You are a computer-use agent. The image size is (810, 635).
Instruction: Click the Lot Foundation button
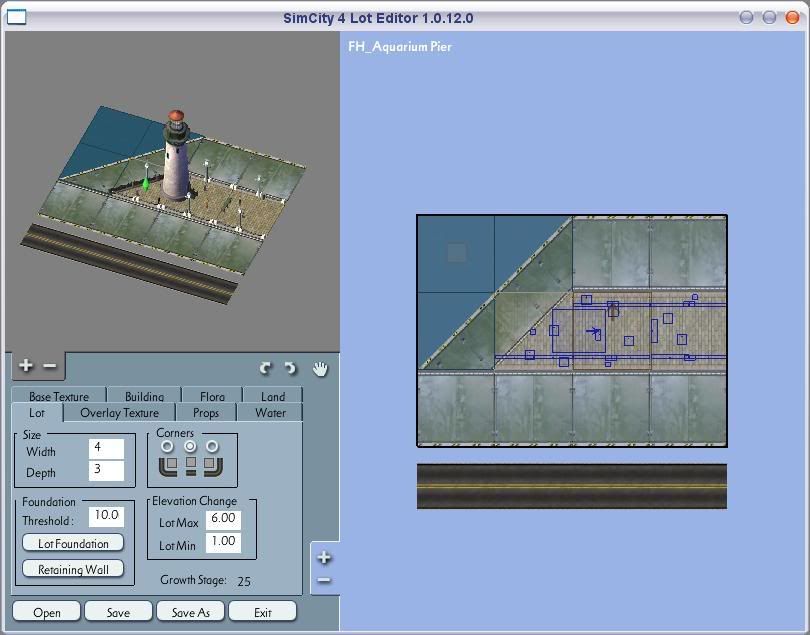73,543
